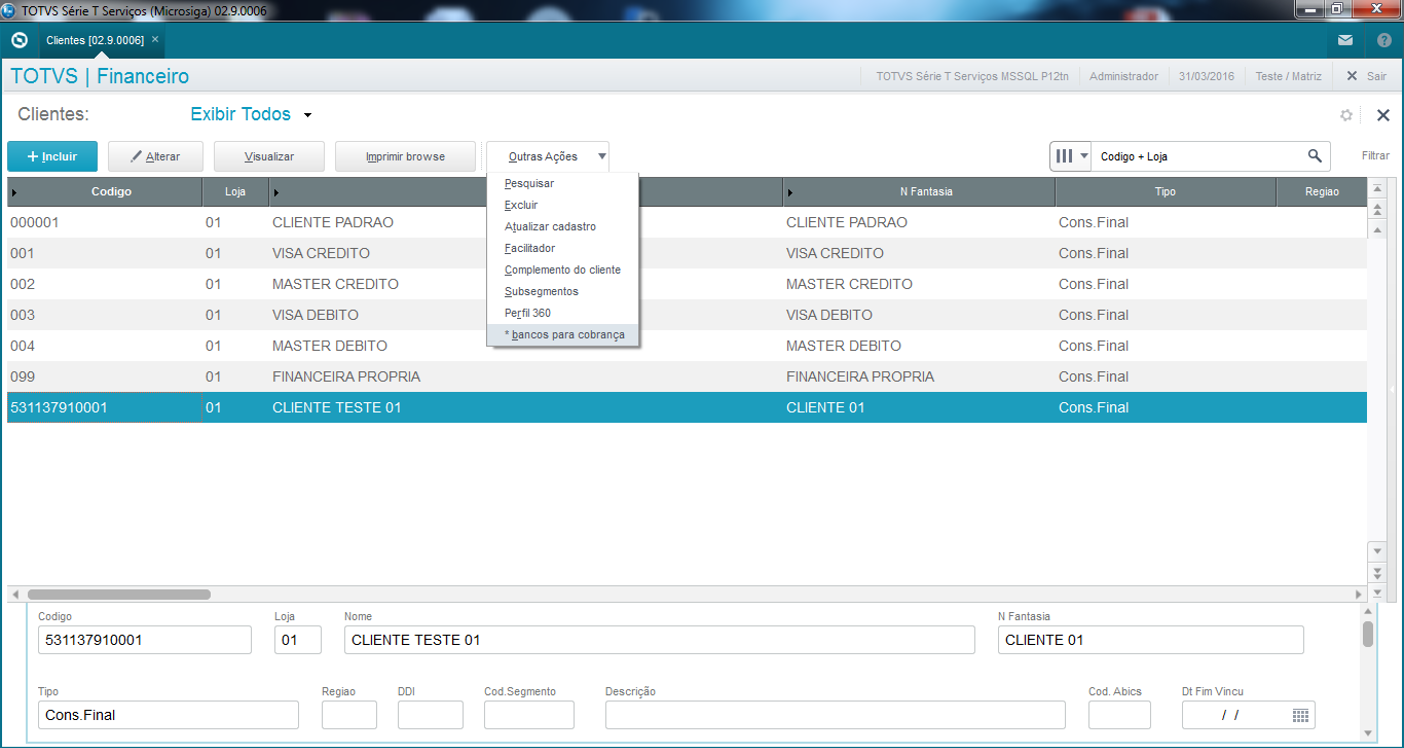Open the mail envelope icon
Image resolution: width=1404 pixels, height=748 pixels.
(x=1345, y=41)
